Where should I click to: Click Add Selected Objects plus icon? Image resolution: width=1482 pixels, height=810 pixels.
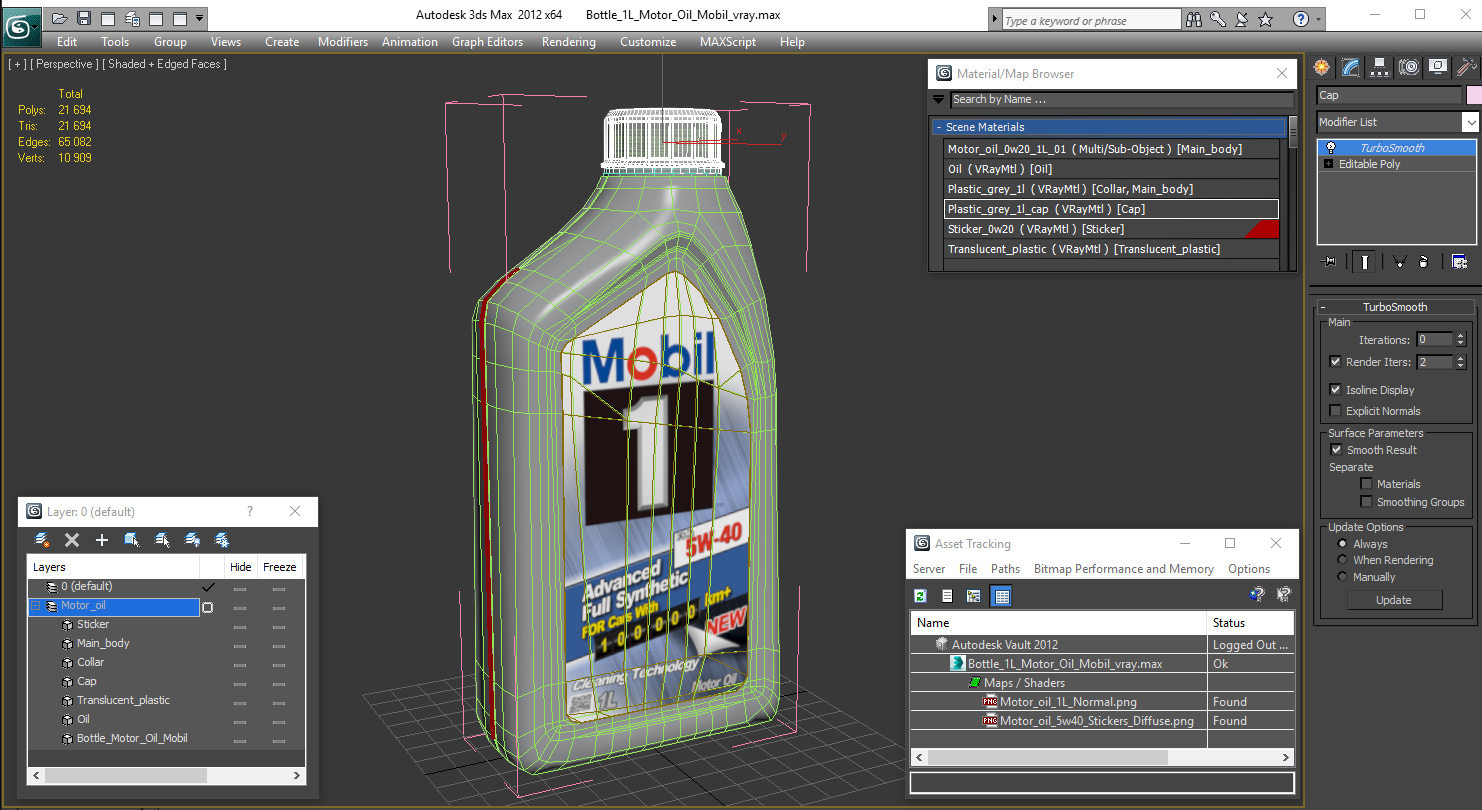(x=101, y=540)
